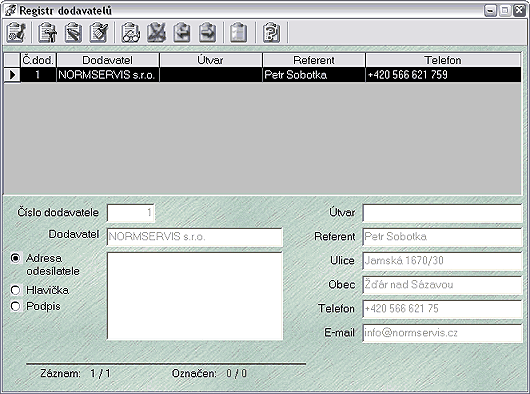Click the first clipboard toolbar icon with figure
The width and height of the screenshot is (530, 394).
pyautogui.click(x=16, y=33)
